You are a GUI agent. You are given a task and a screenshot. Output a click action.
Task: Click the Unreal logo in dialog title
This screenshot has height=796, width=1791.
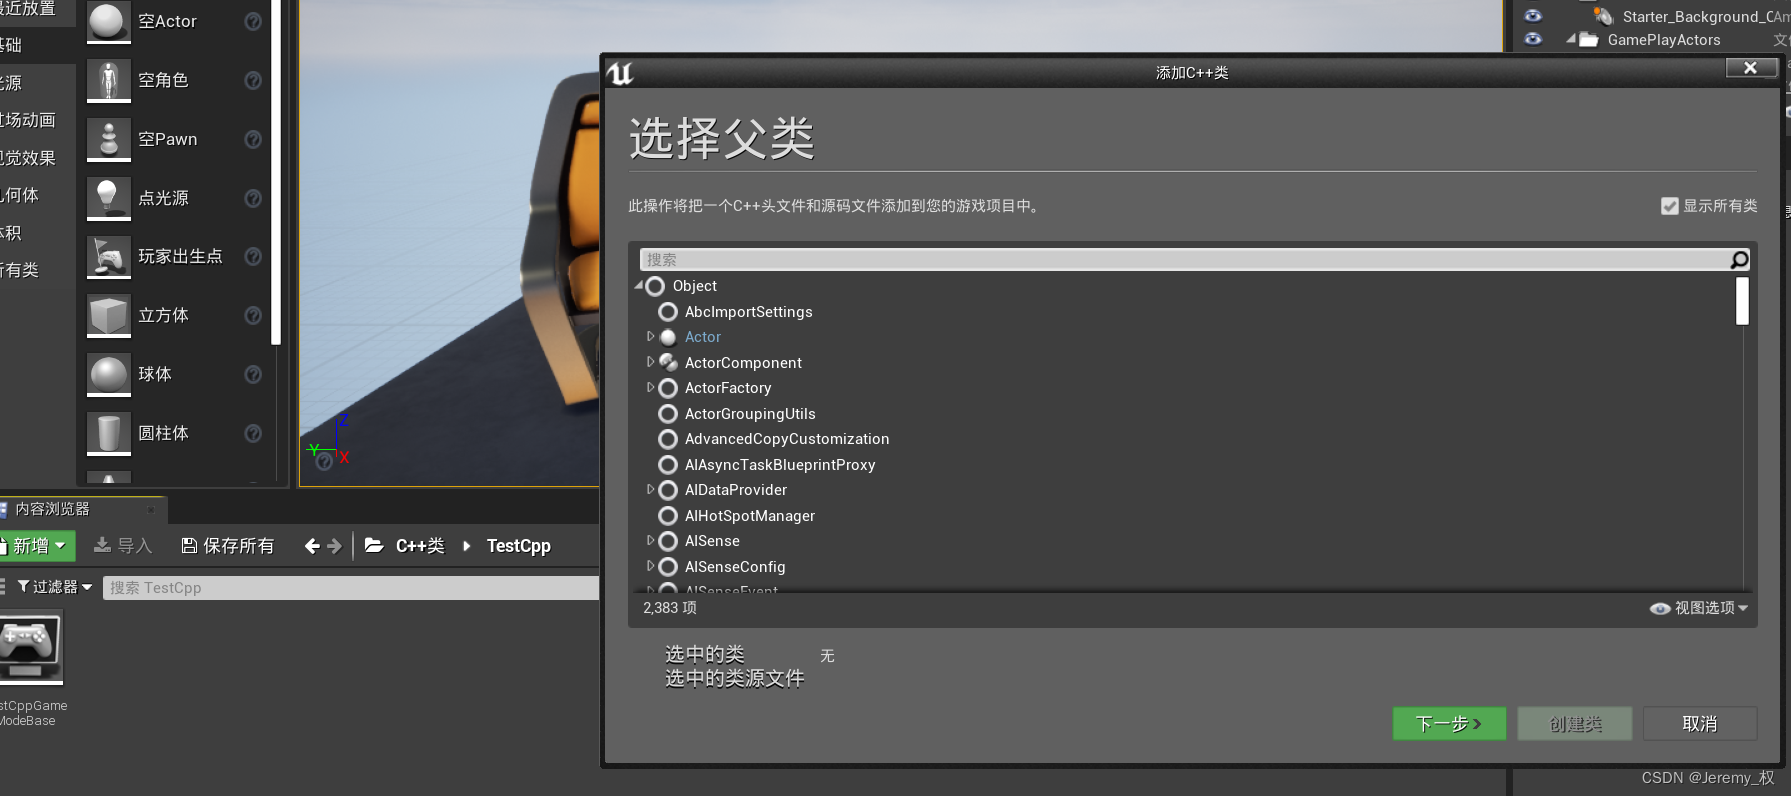[620, 73]
